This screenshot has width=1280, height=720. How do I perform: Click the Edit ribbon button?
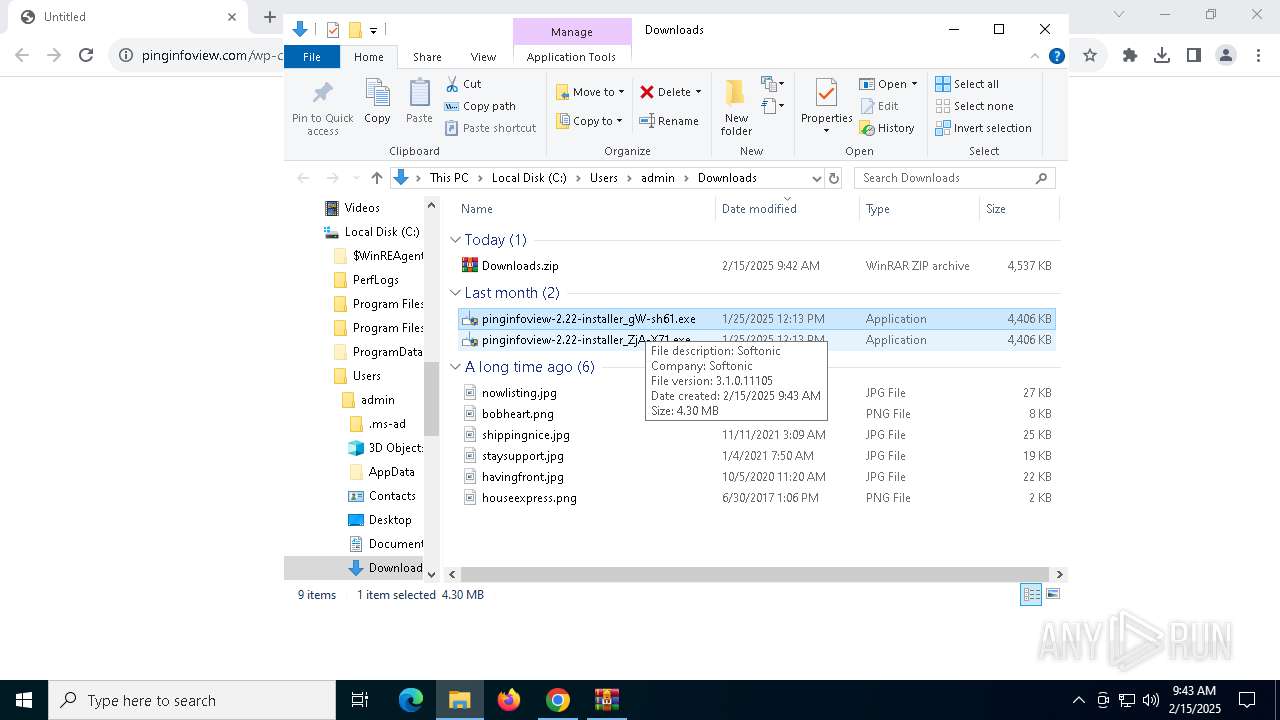(879, 106)
